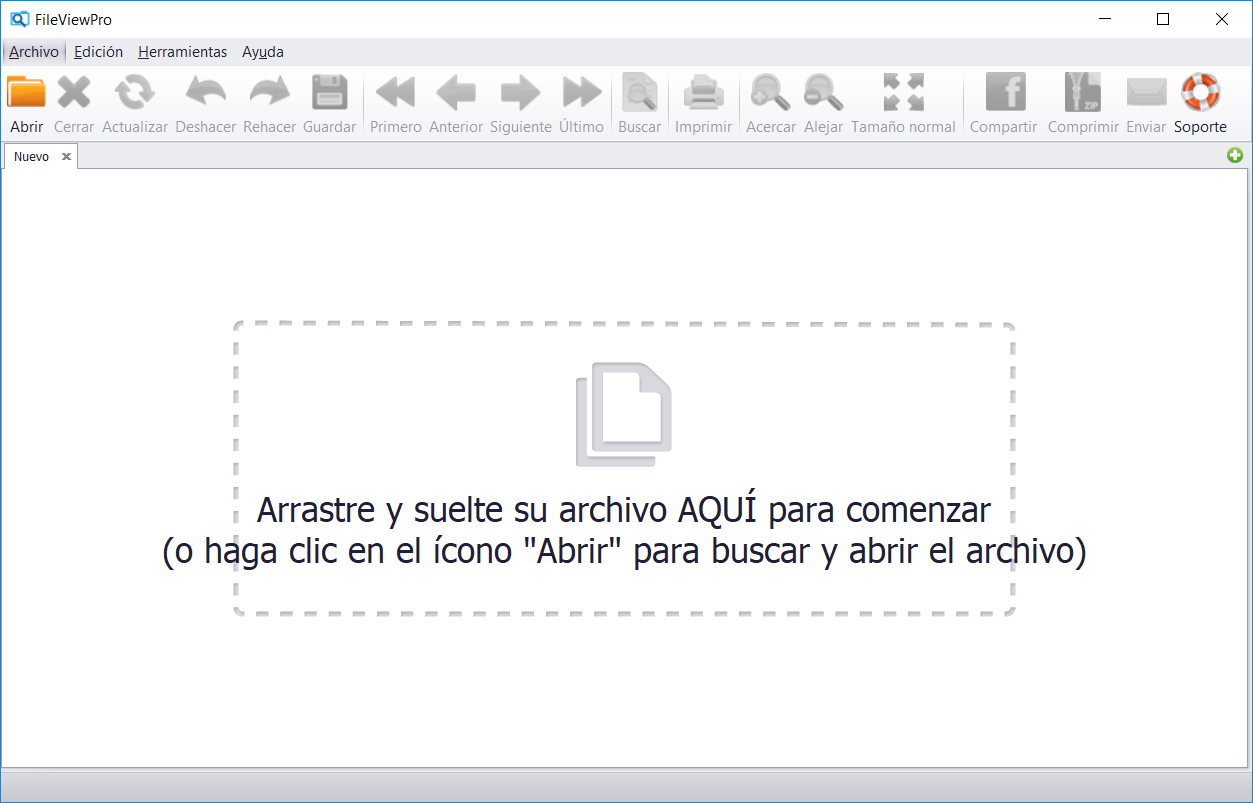Click the Cerrar X toolbar icon
The height and width of the screenshot is (803, 1253).
pyautogui.click(x=74, y=92)
